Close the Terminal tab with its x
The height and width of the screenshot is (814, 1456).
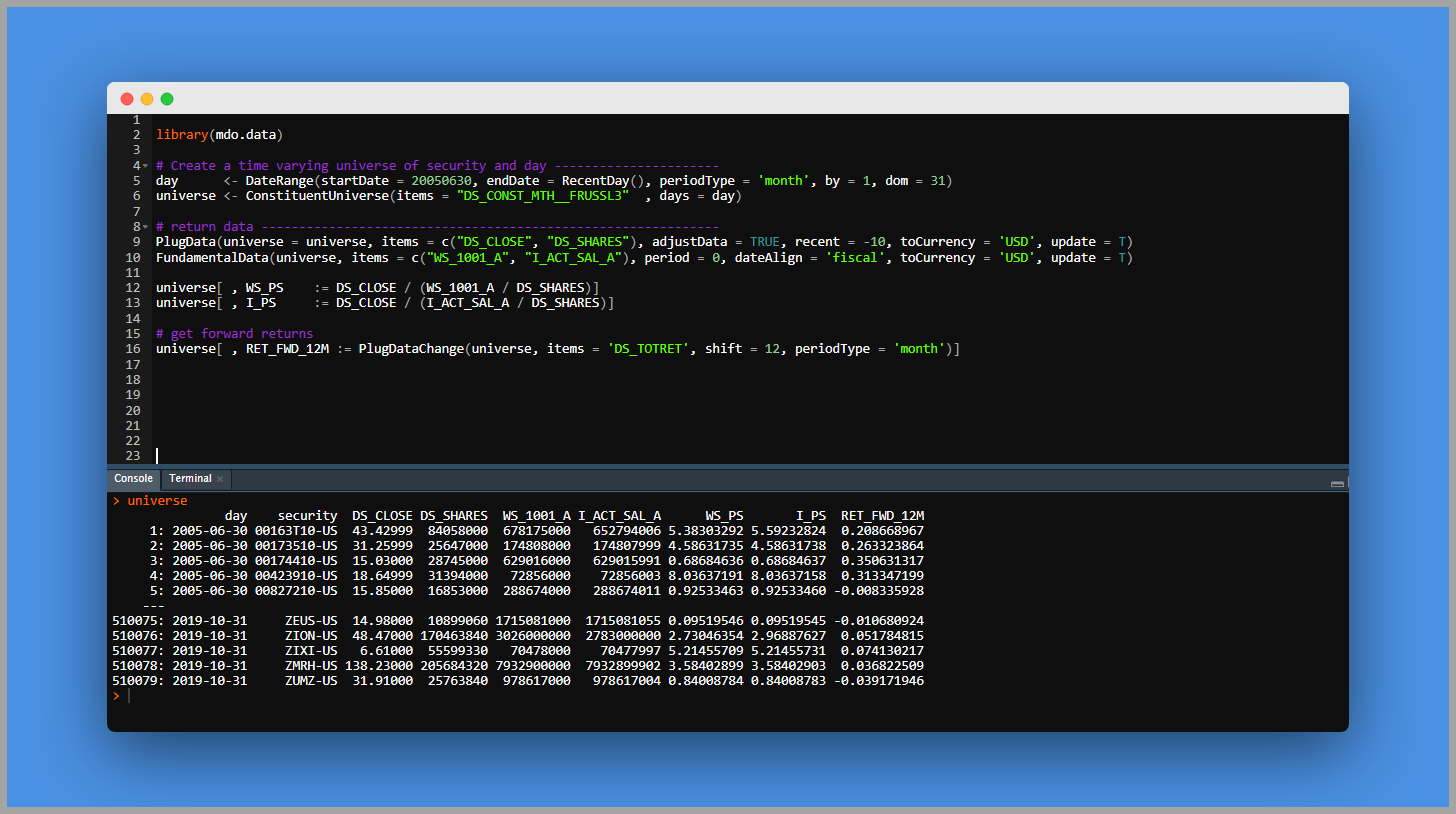click(220, 479)
